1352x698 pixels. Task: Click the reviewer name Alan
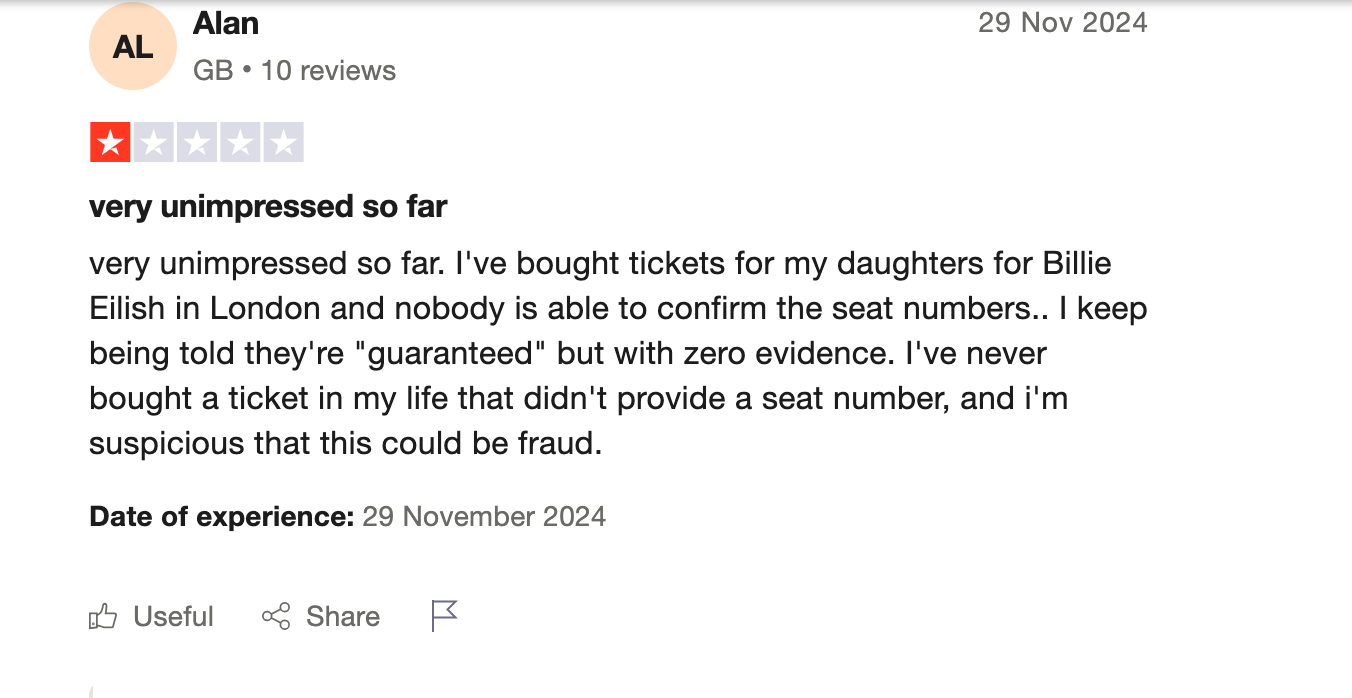tap(224, 23)
